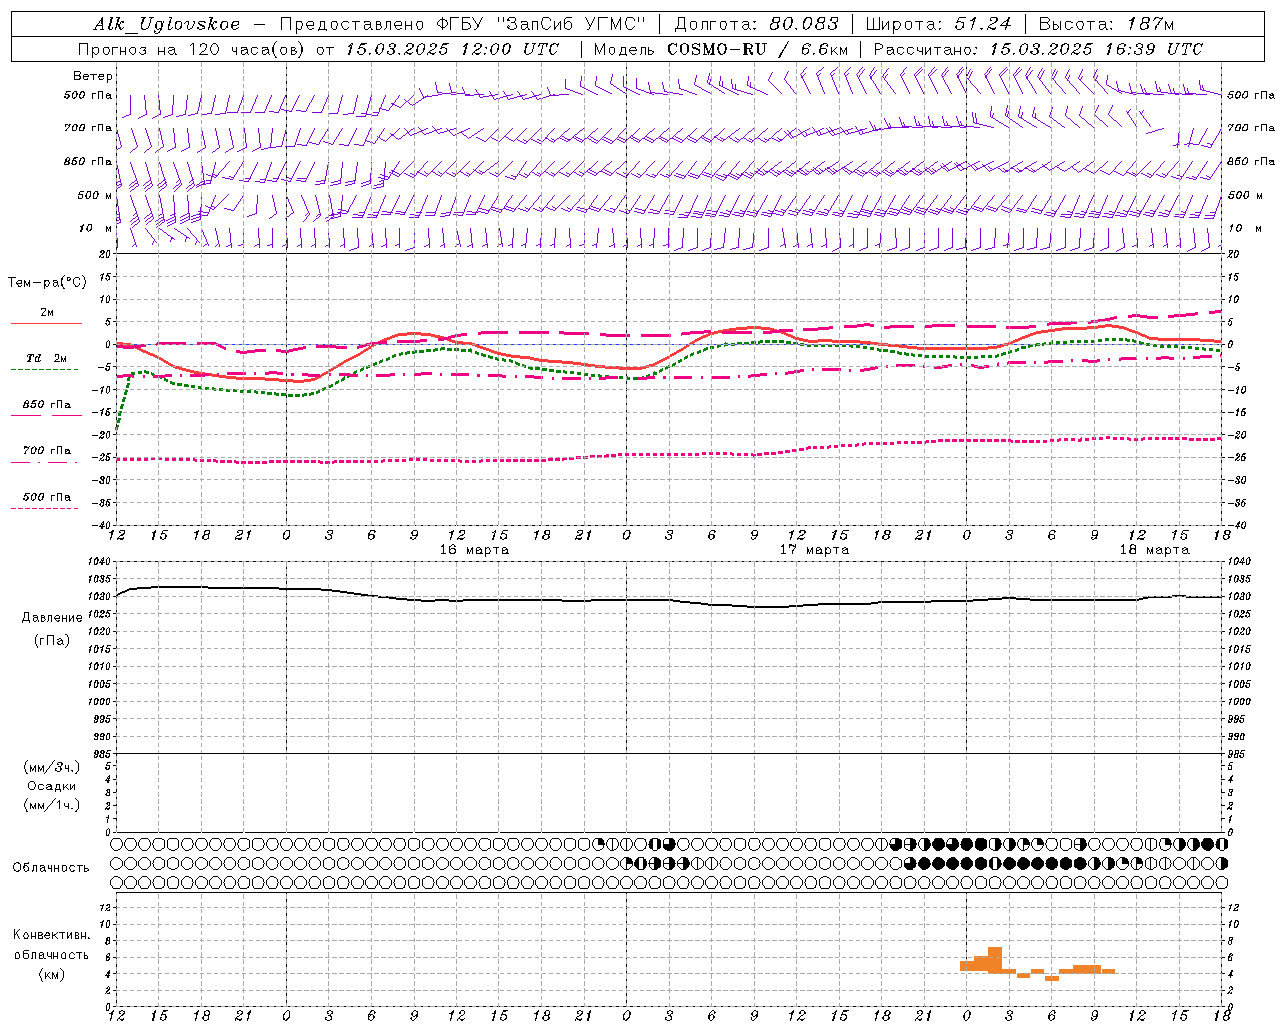This screenshot has width=1280, height=1024.
Task: Click the solid red '2м' legend line
Action: [46, 323]
